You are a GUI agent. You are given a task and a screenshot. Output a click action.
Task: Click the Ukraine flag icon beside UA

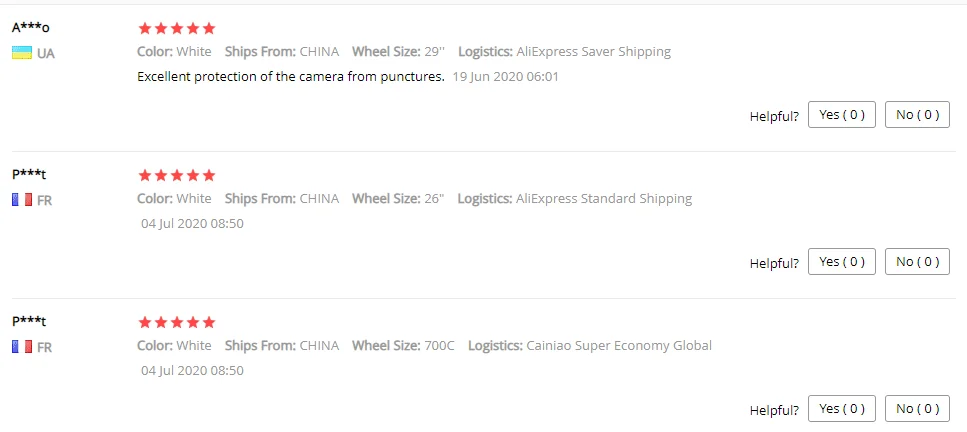(21, 53)
